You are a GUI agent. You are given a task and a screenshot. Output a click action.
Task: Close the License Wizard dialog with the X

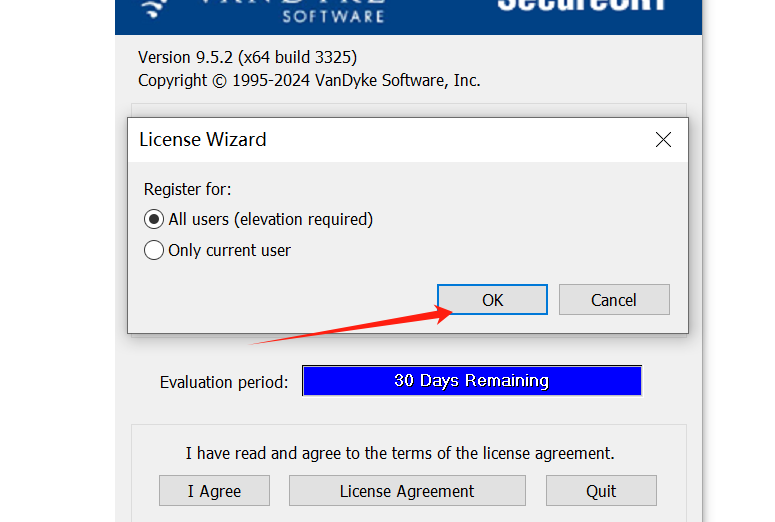coord(663,140)
